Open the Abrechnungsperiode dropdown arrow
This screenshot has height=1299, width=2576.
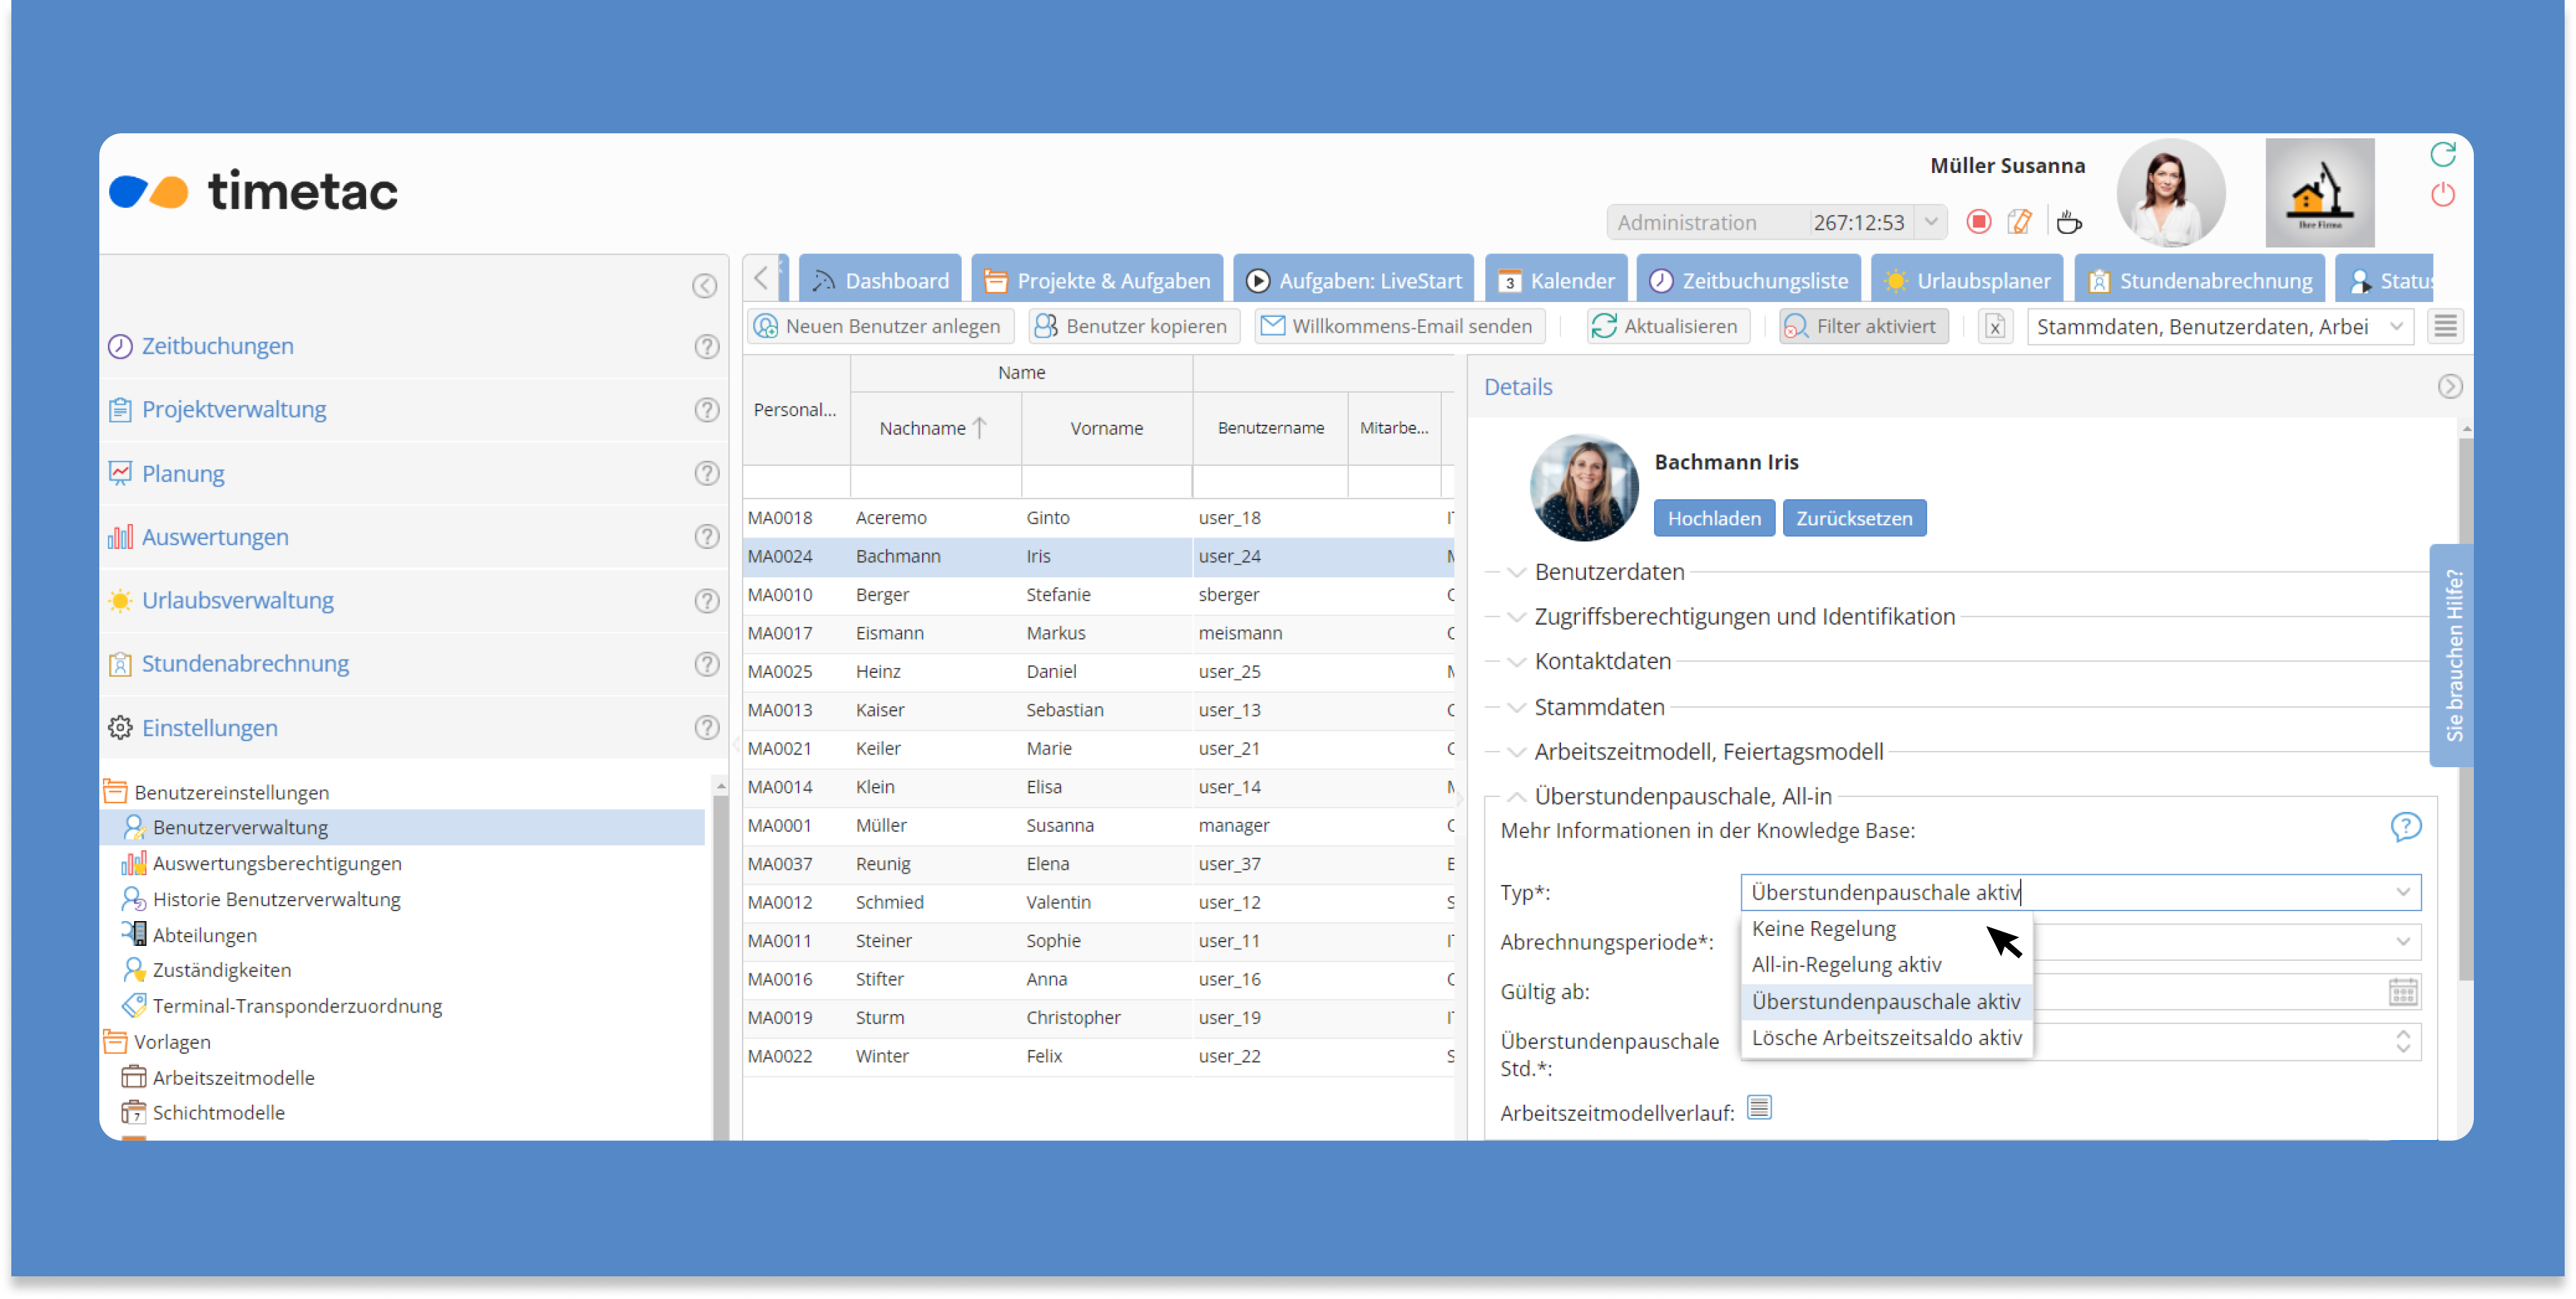tap(2402, 942)
